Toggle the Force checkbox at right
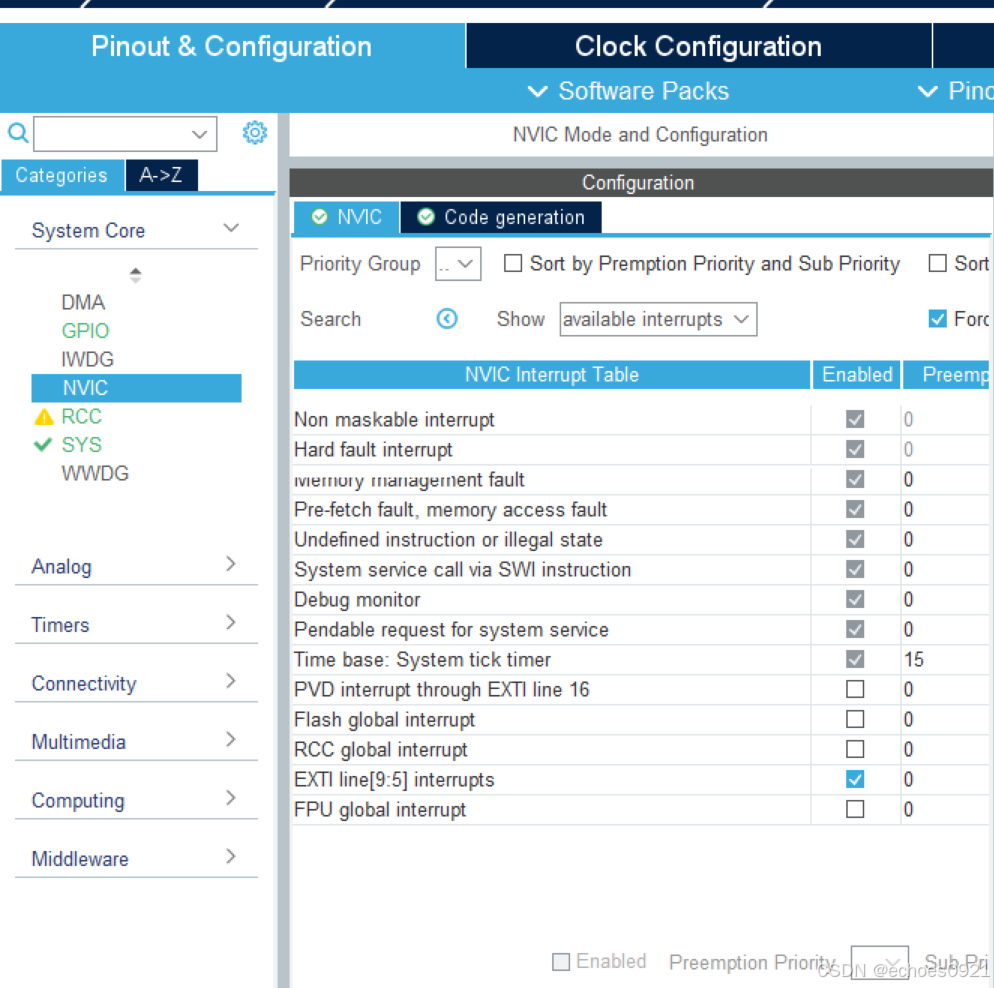The width and height of the screenshot is (994, 988). (x=938, y=318)
